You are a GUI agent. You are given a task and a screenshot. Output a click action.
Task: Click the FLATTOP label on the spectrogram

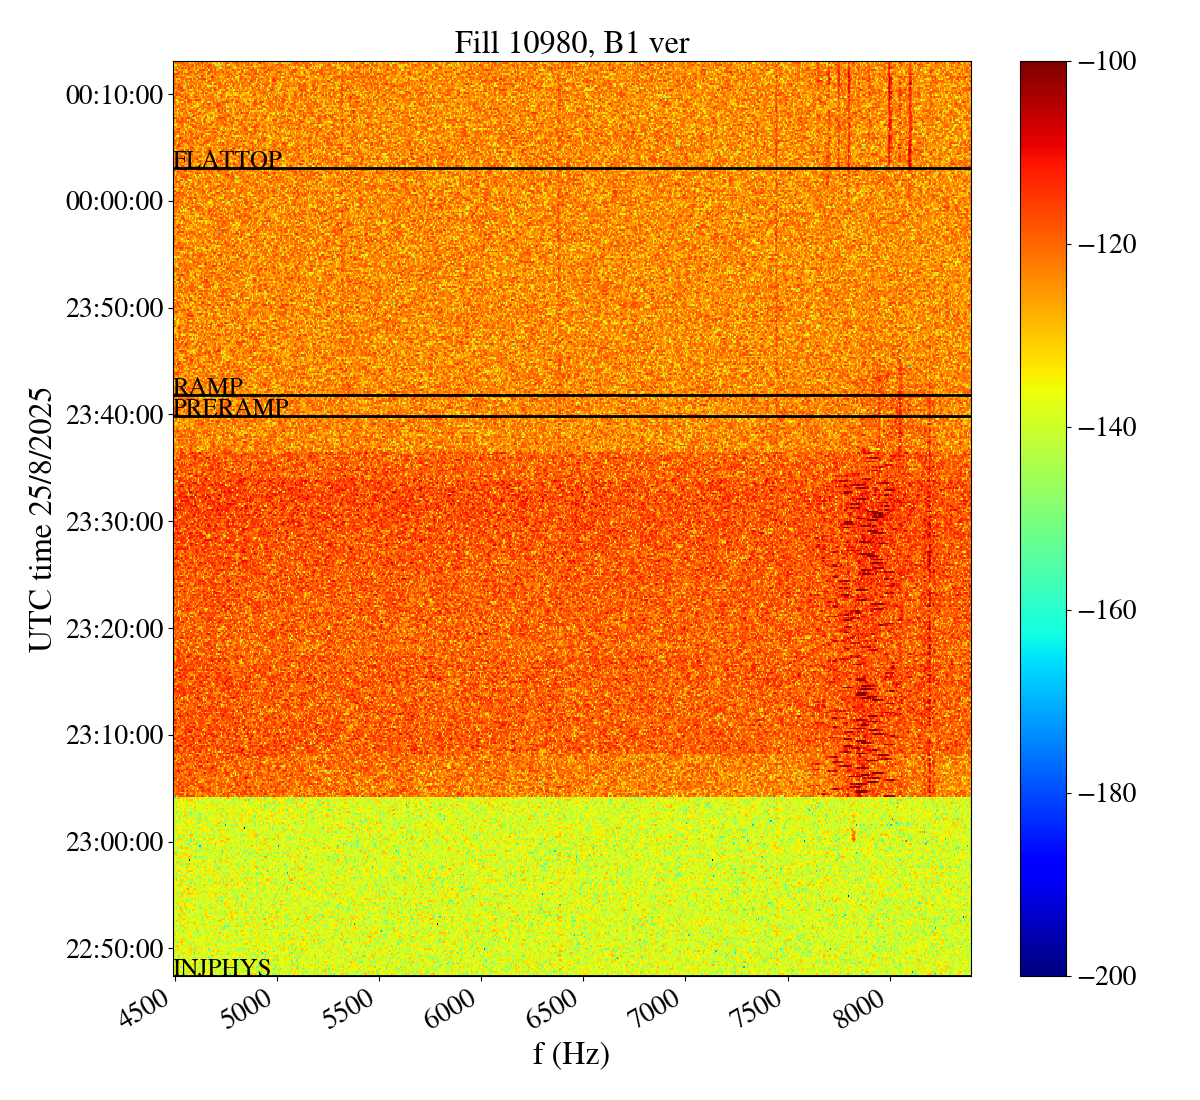[x=227, y=160]
